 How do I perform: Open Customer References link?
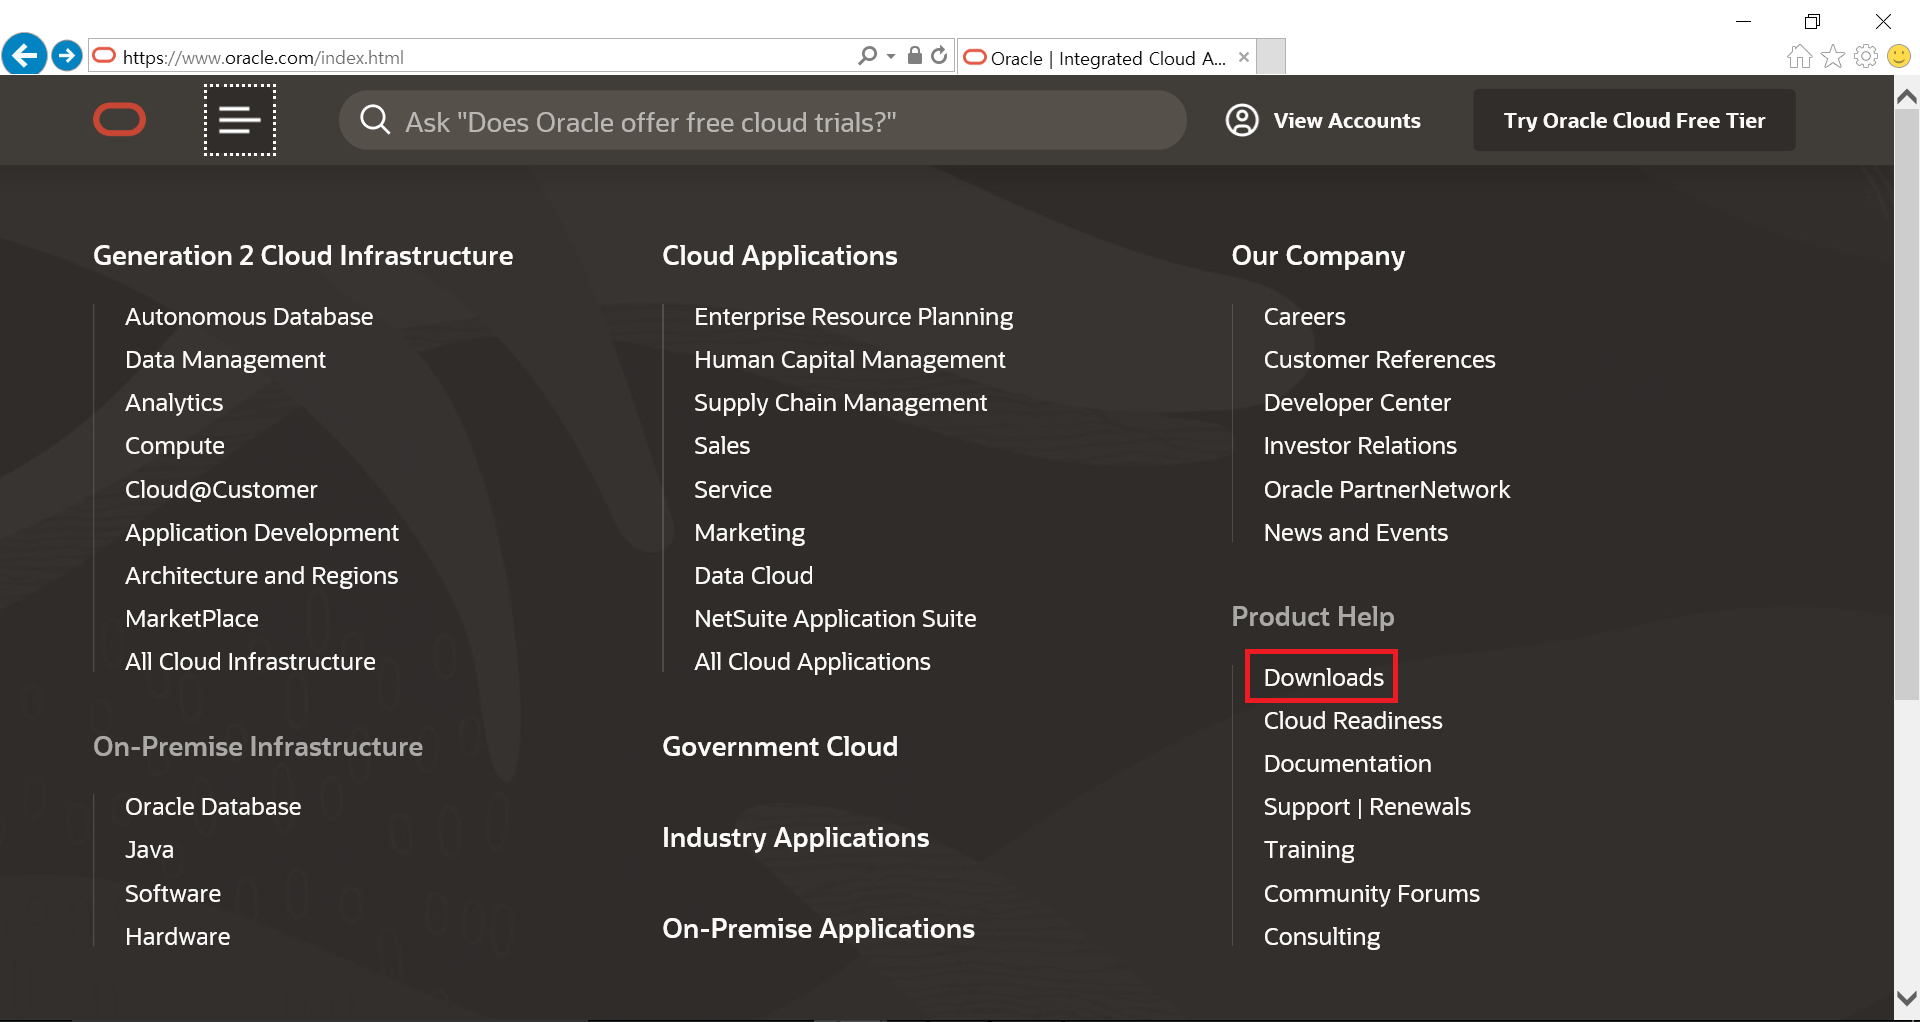1379,360
